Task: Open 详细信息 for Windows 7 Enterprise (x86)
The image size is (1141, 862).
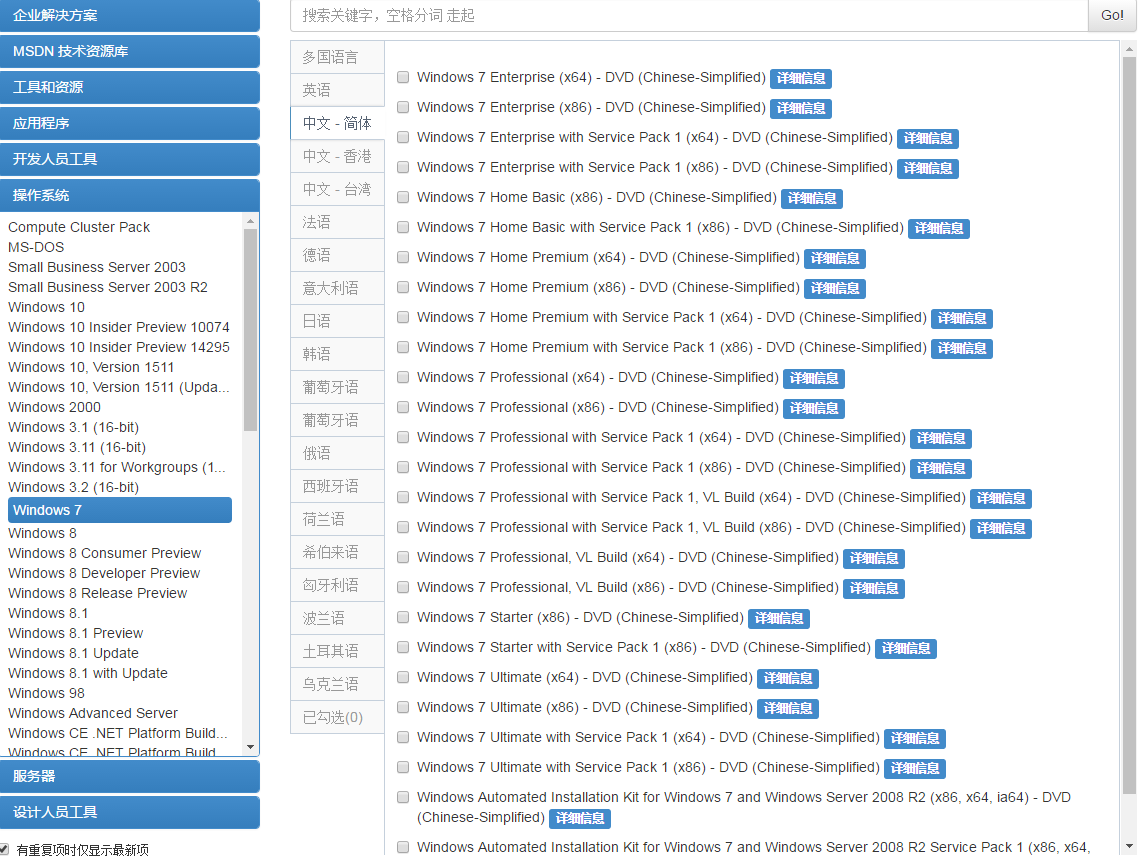Action: tap(800, 108)
